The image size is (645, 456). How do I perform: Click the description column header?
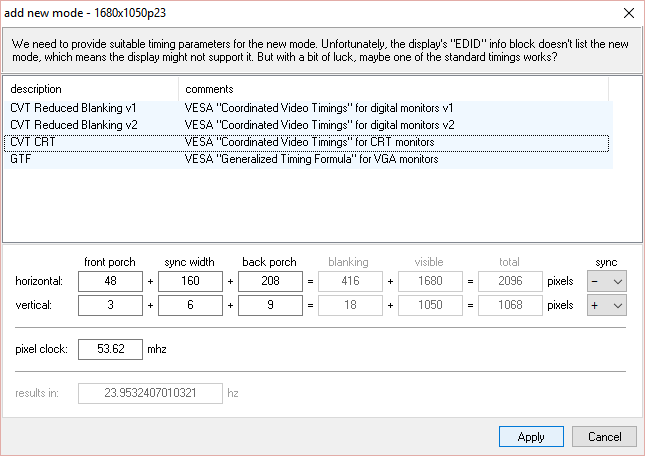coord(91,89)
